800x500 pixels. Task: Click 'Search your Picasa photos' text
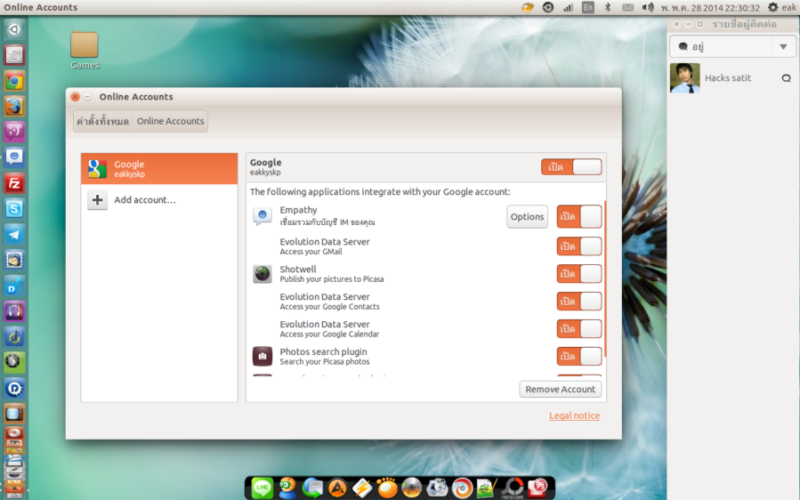click(324, 362)
